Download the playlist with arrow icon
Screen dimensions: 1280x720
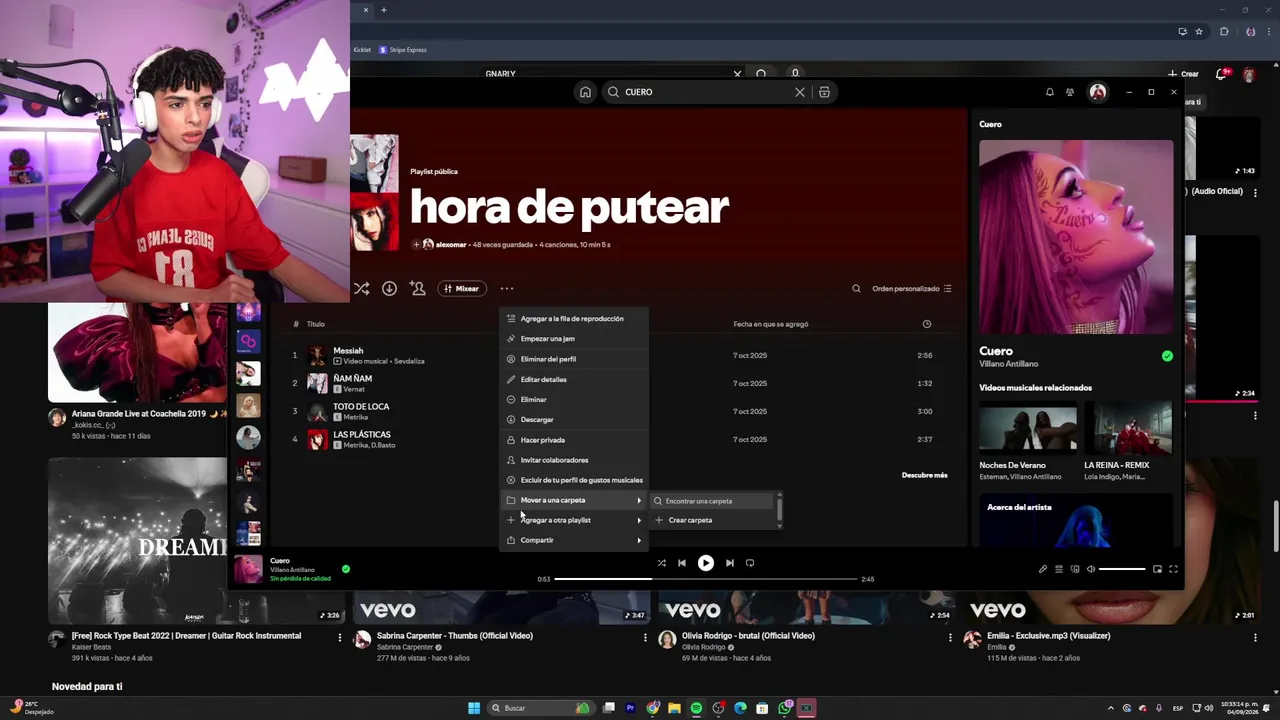(389, 288)
